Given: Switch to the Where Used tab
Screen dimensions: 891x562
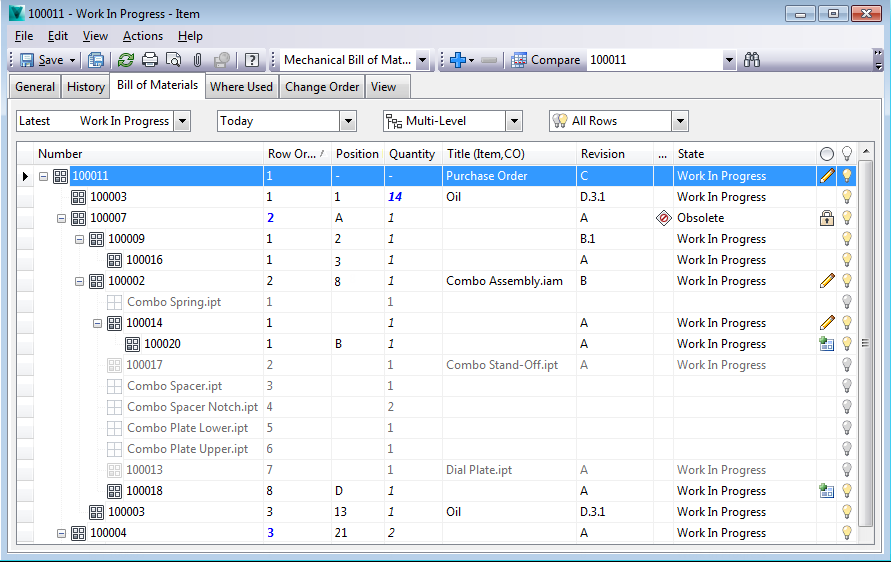Looking at the screenshot, I should tap(242, 87).
